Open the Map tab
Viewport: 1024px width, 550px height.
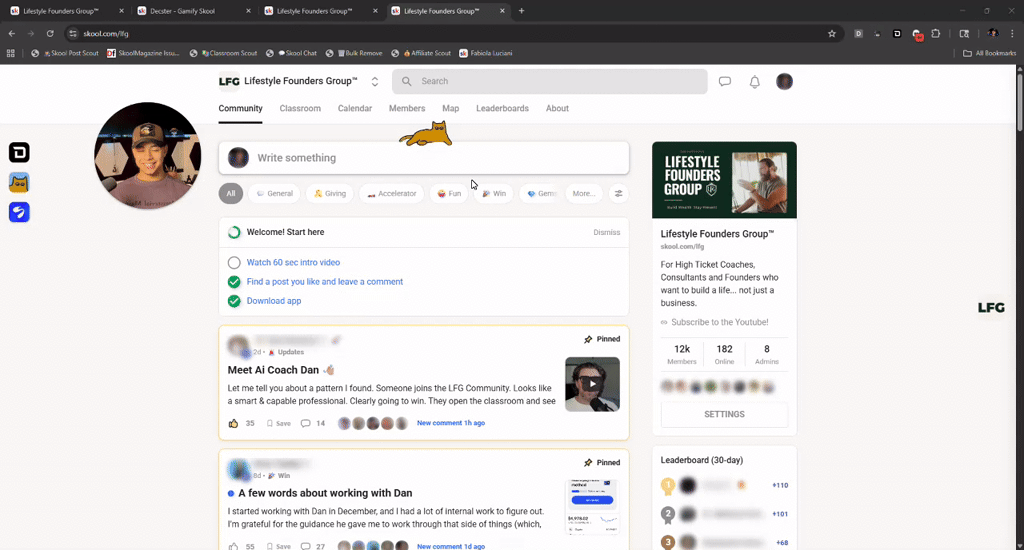pyautogui.click(x=451, y=108)
